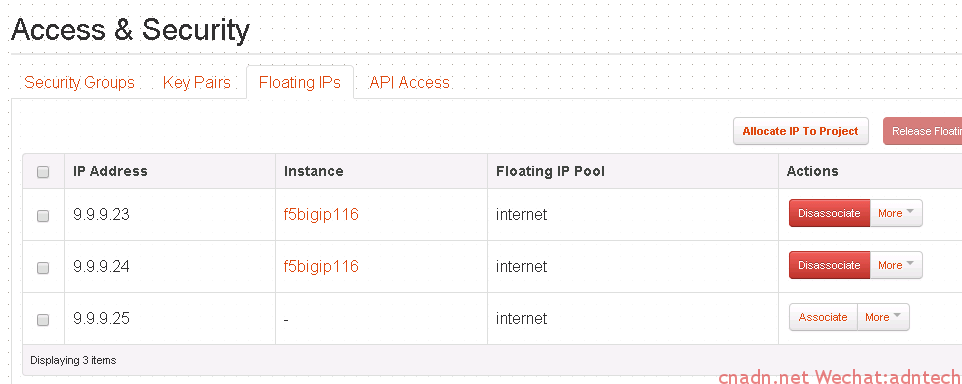Check the box for IP 9.9.9.25
Image resolution: width=962 pixels, height=384 pixels.
pos(43,320)
